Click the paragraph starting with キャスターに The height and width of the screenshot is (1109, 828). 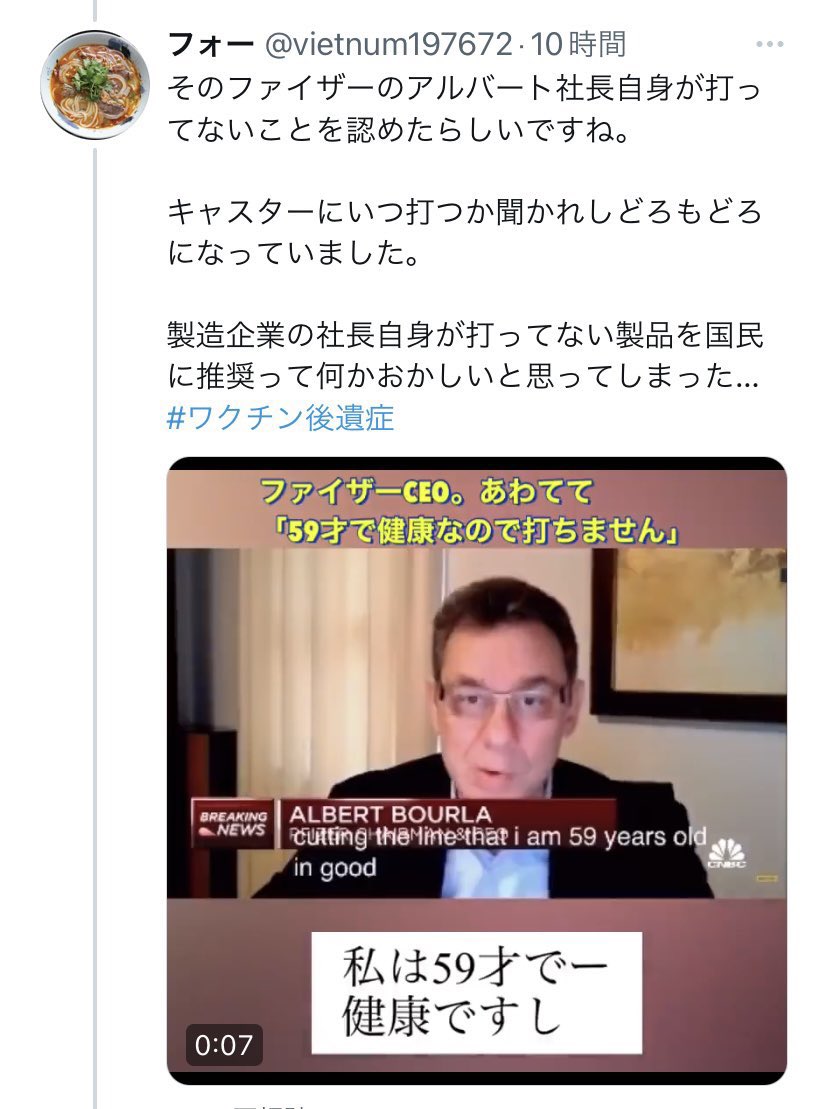464,232
